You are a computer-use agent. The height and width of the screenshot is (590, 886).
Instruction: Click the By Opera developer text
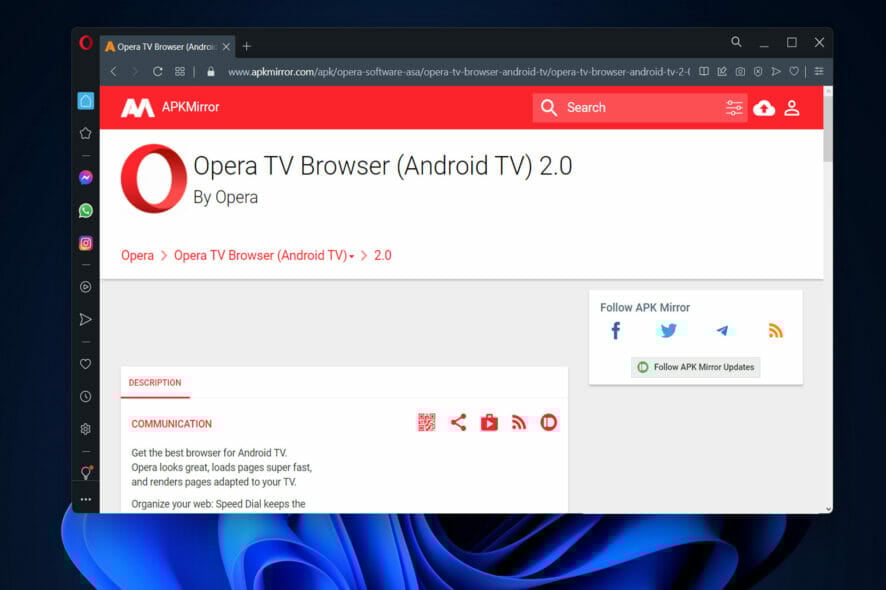(225, 197)
